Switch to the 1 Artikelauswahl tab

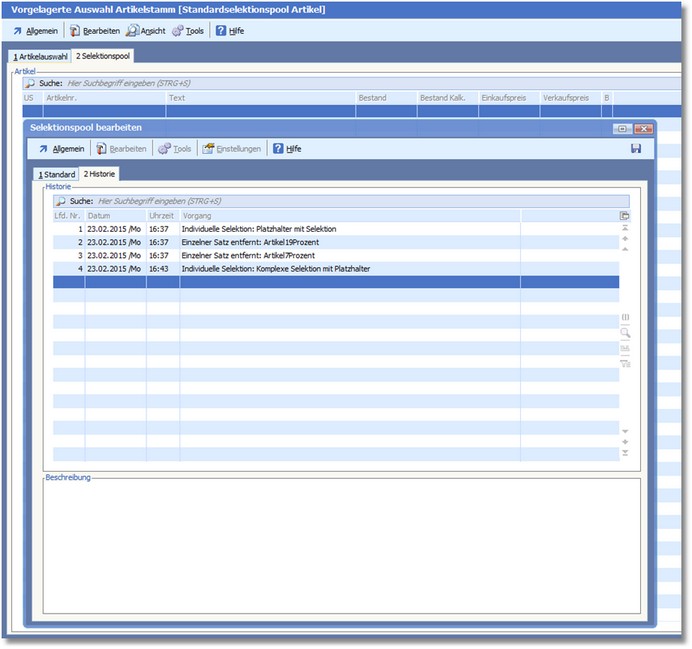pos(40,56)
